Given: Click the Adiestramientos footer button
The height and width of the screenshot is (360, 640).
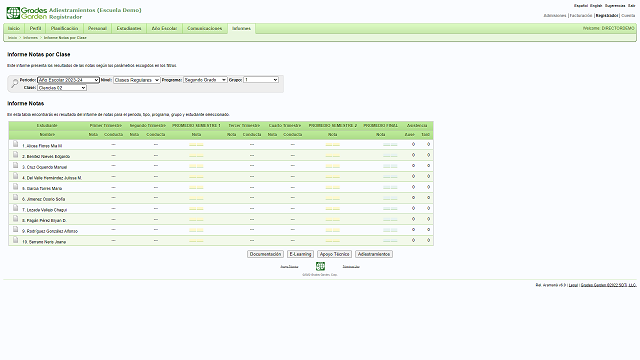Looking at the screenshot, I should point(374,254).
